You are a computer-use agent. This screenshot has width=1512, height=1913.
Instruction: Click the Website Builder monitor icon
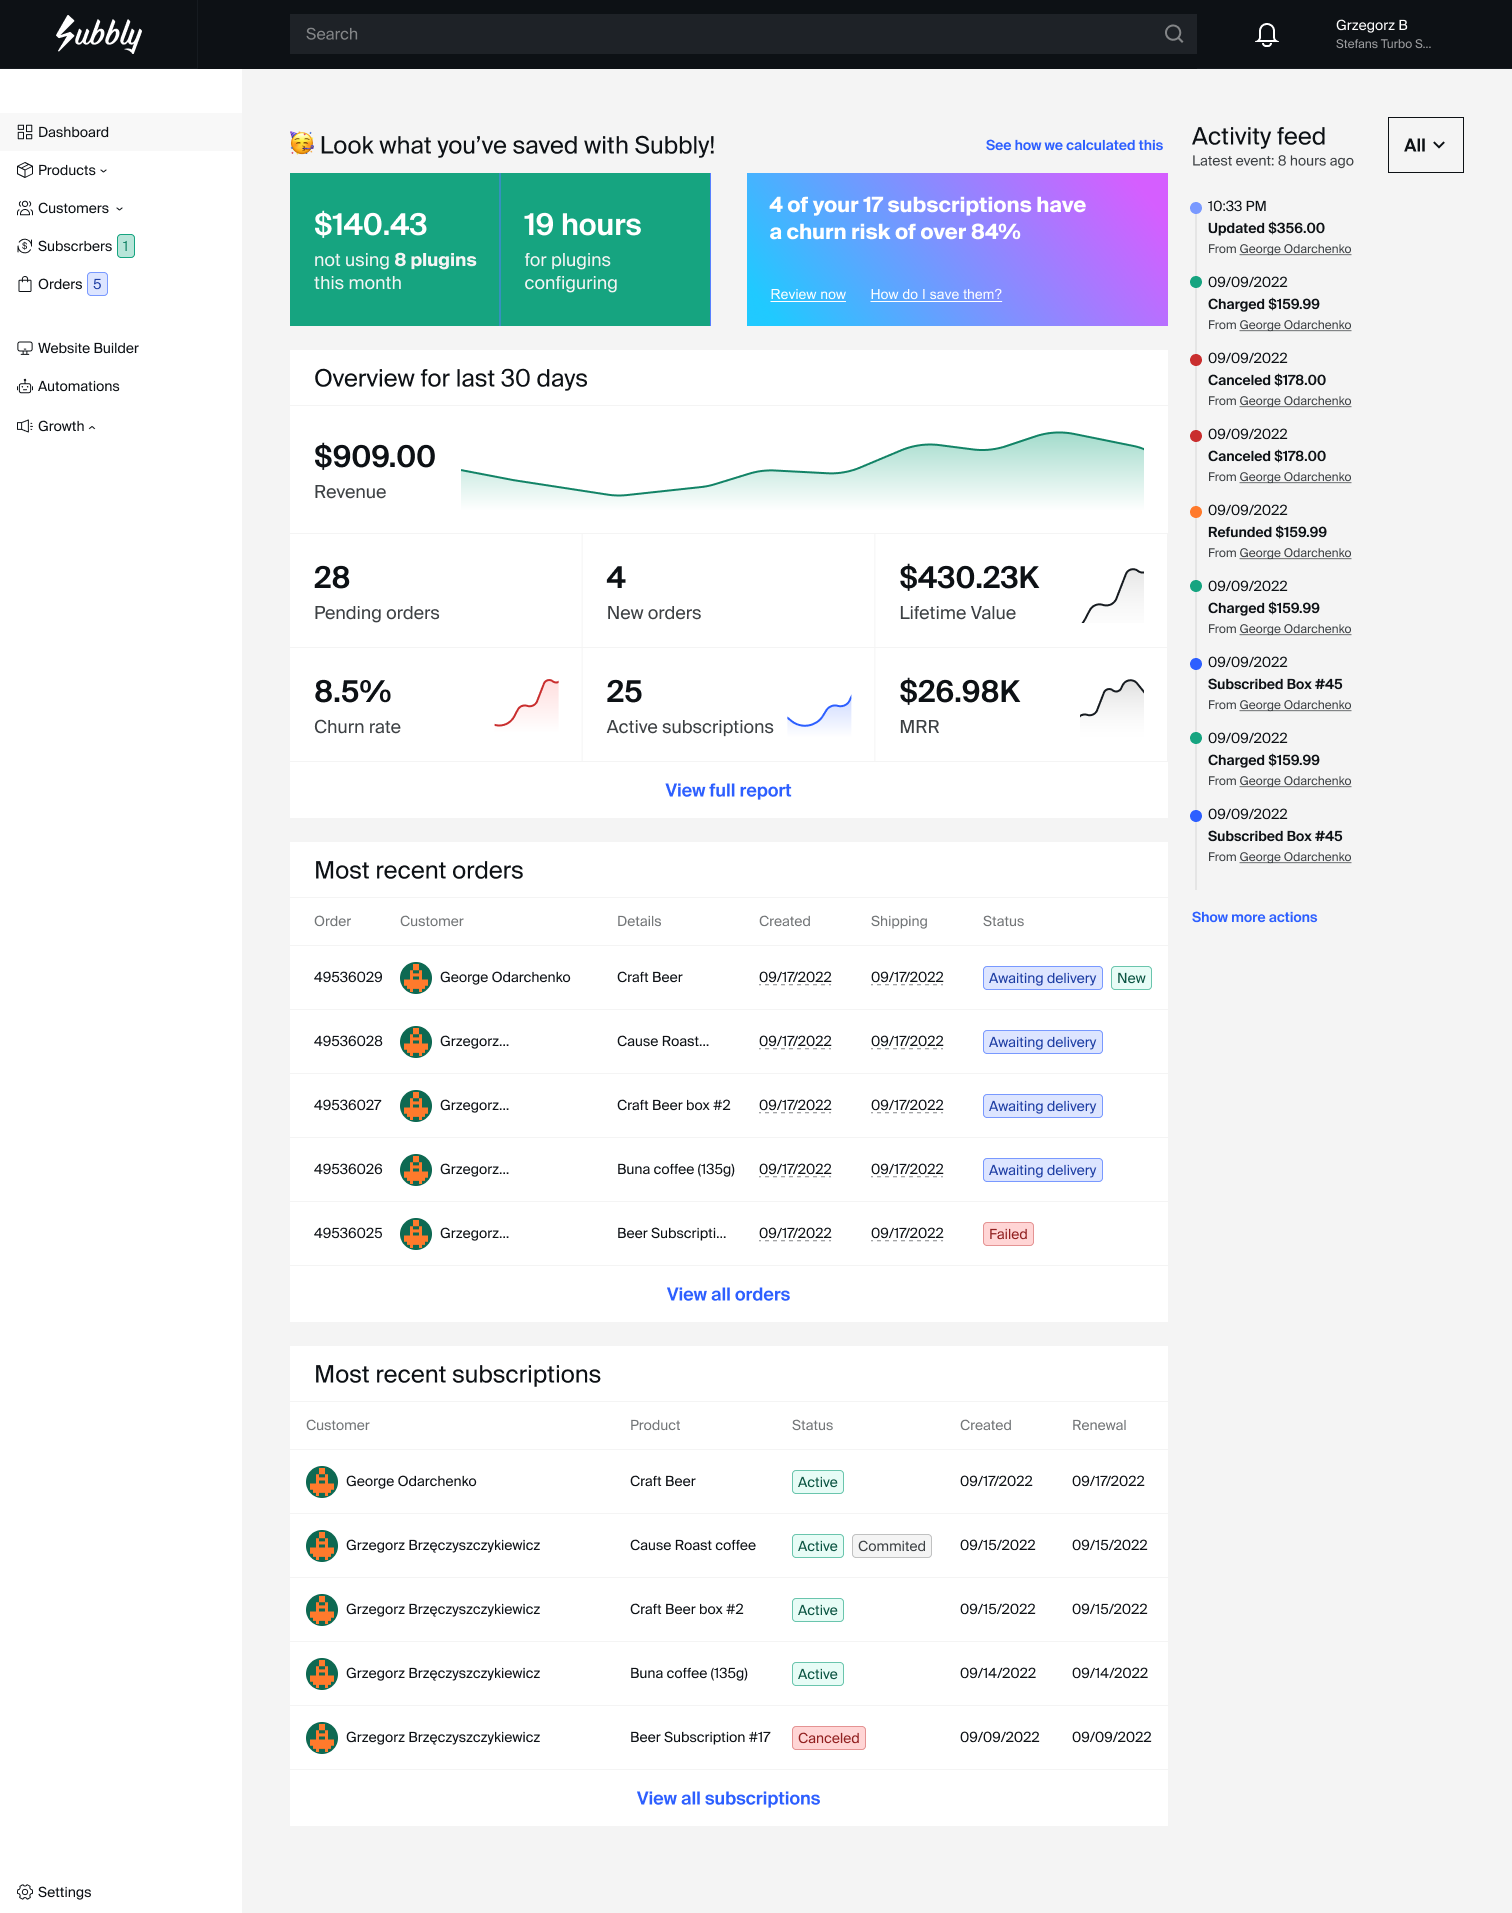point(25,348)
